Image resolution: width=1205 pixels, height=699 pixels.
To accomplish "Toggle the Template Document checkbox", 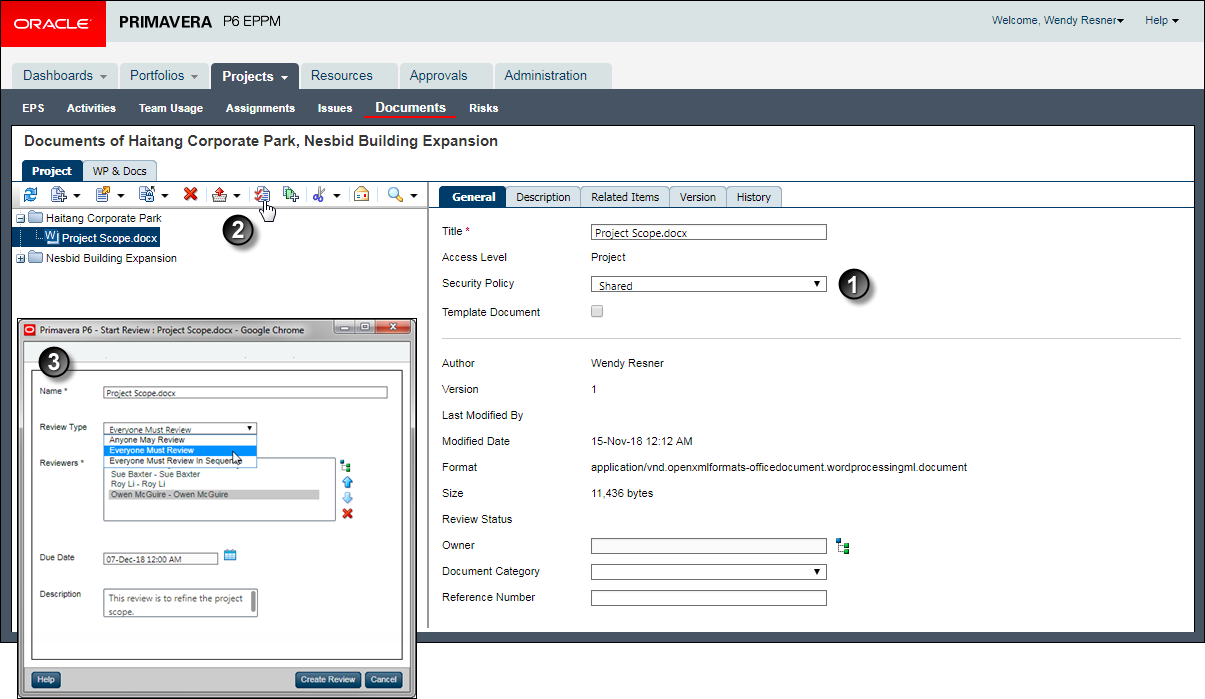I will click(597, 311).
